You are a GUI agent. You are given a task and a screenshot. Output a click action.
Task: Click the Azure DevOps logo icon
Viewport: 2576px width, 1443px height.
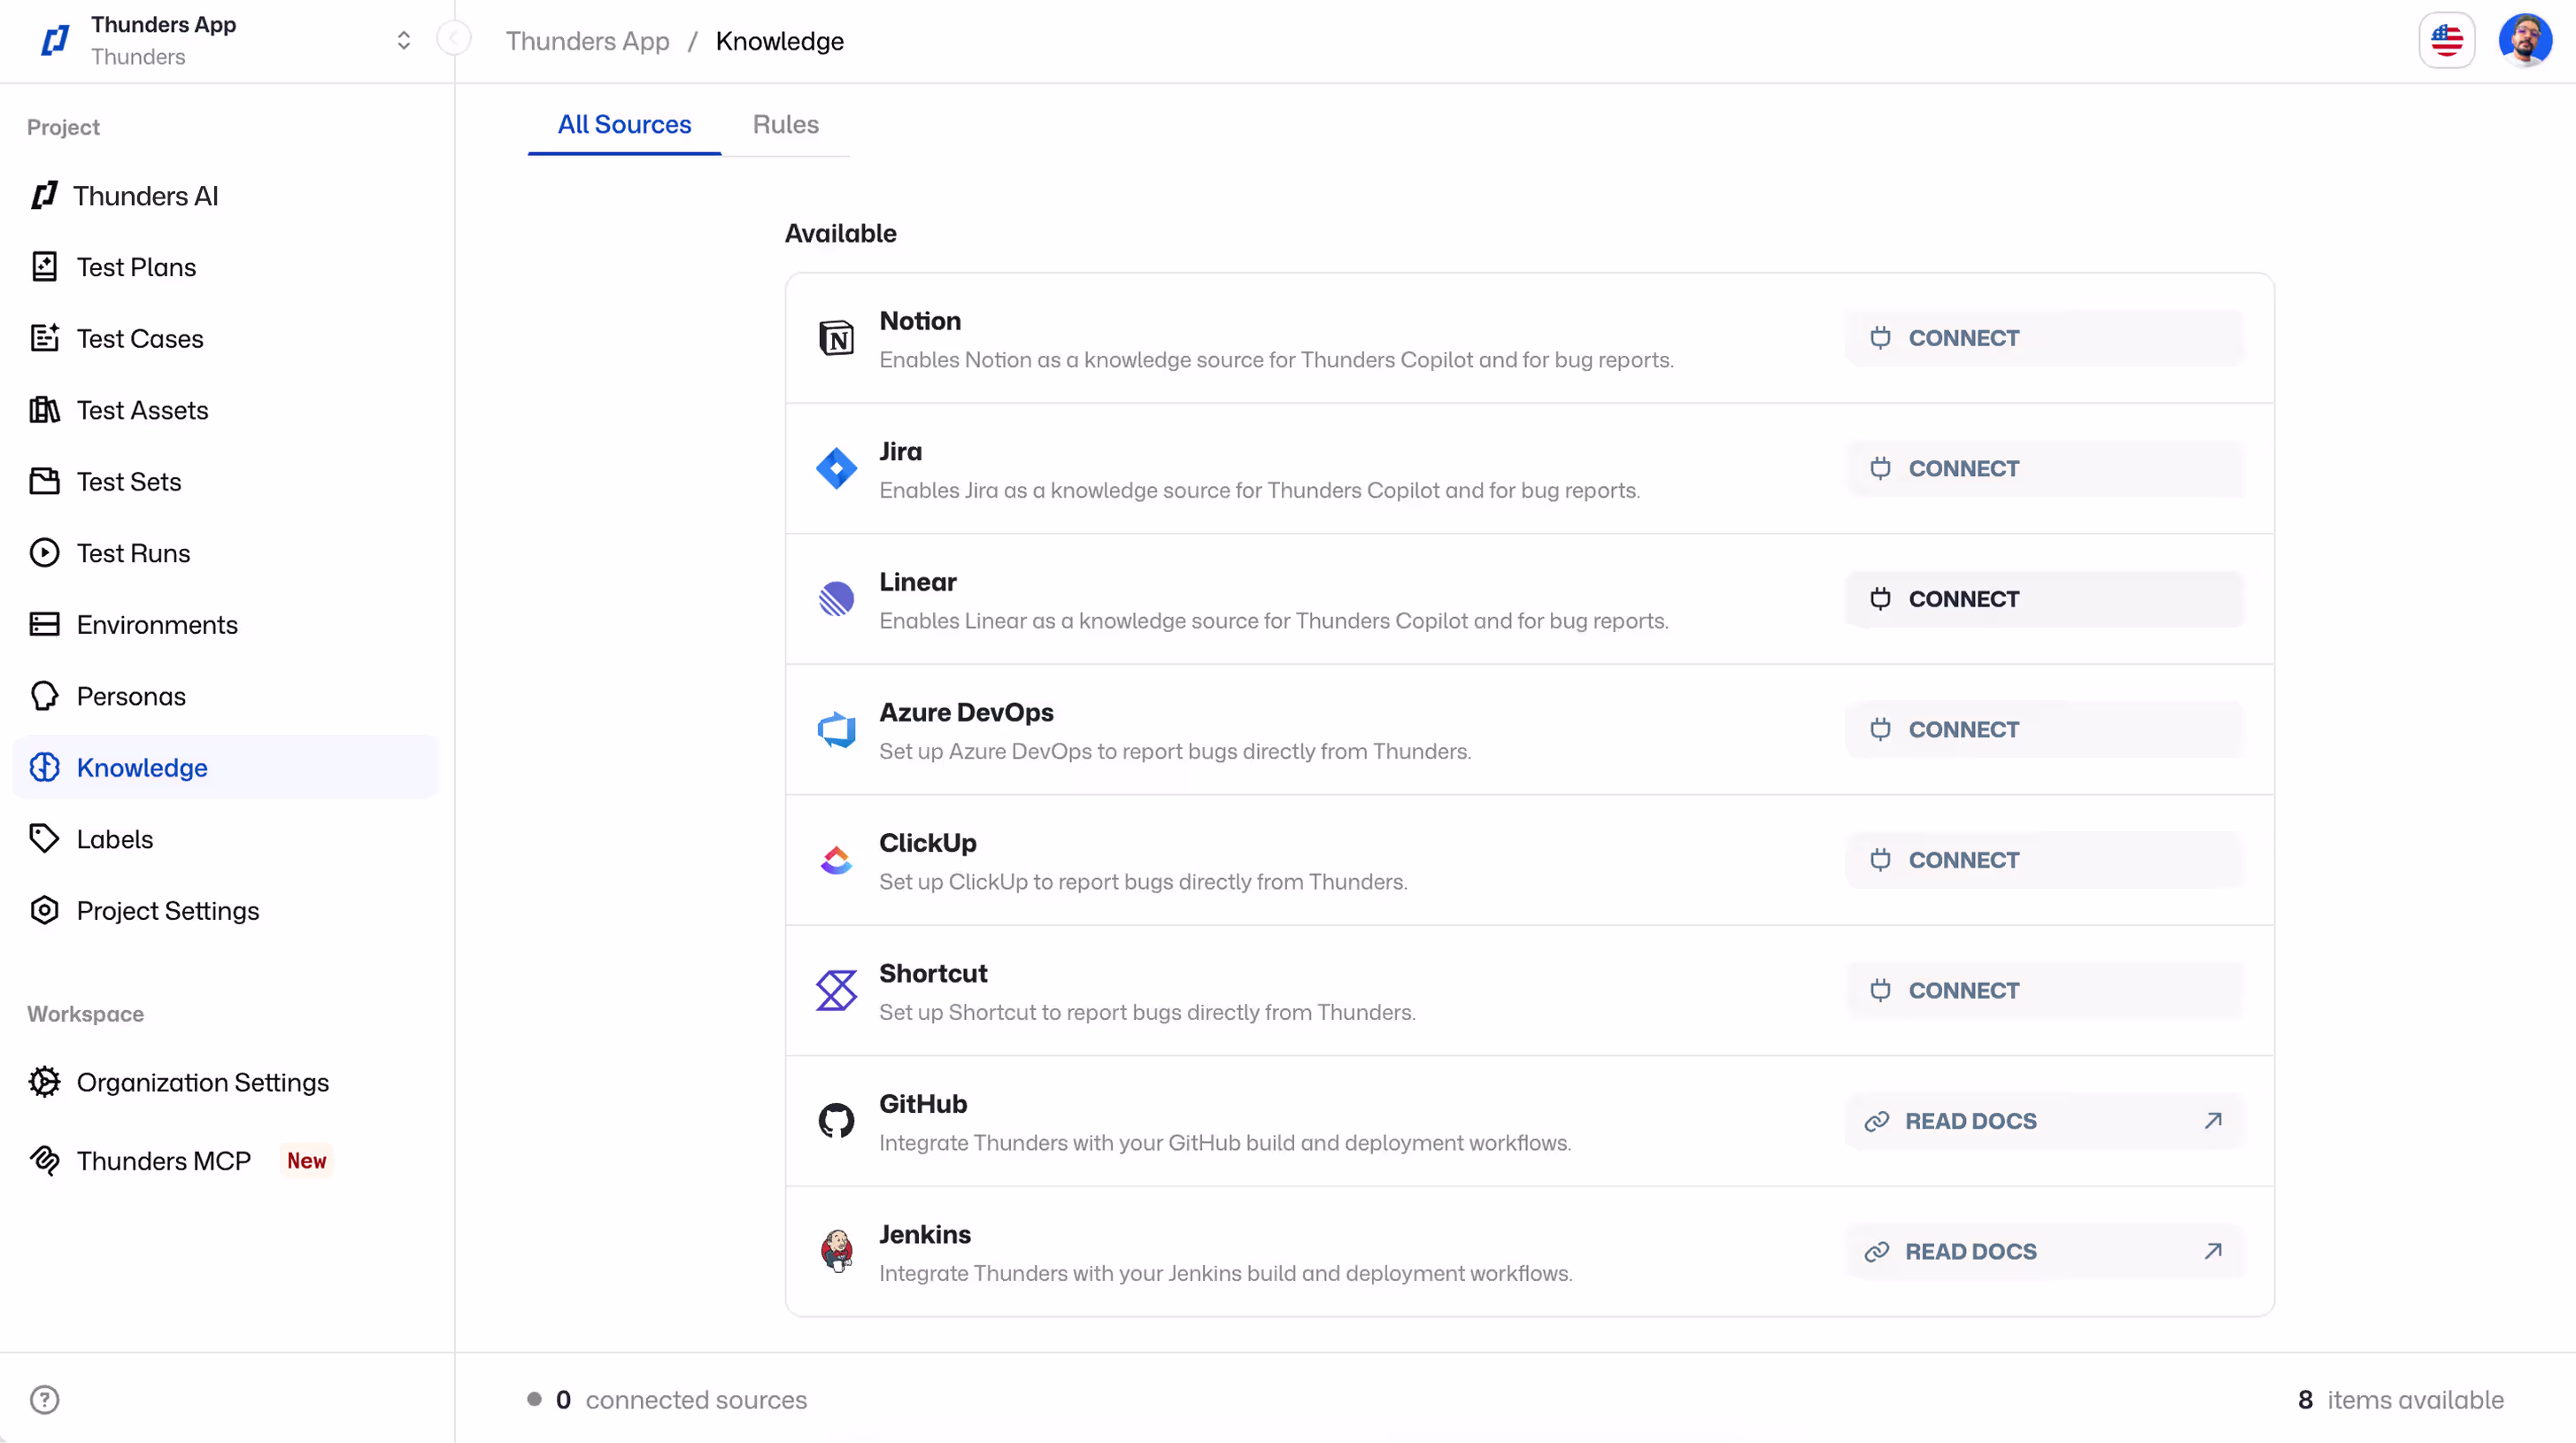click(836, 730)
